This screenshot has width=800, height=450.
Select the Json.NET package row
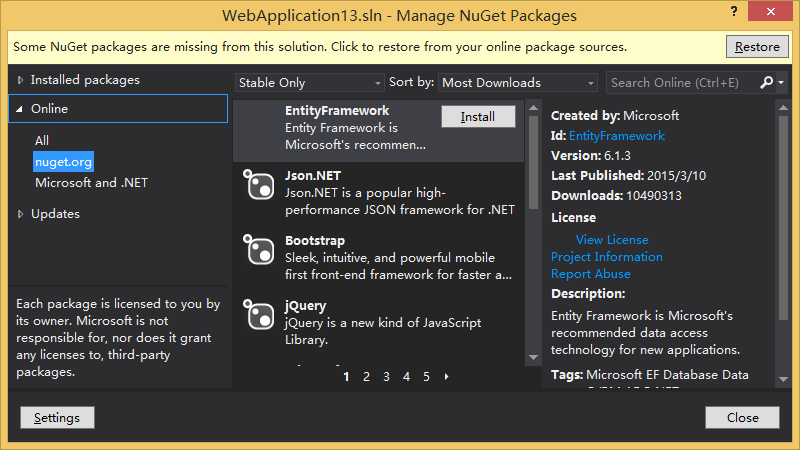pyautogui.click(x=379, y=193)
